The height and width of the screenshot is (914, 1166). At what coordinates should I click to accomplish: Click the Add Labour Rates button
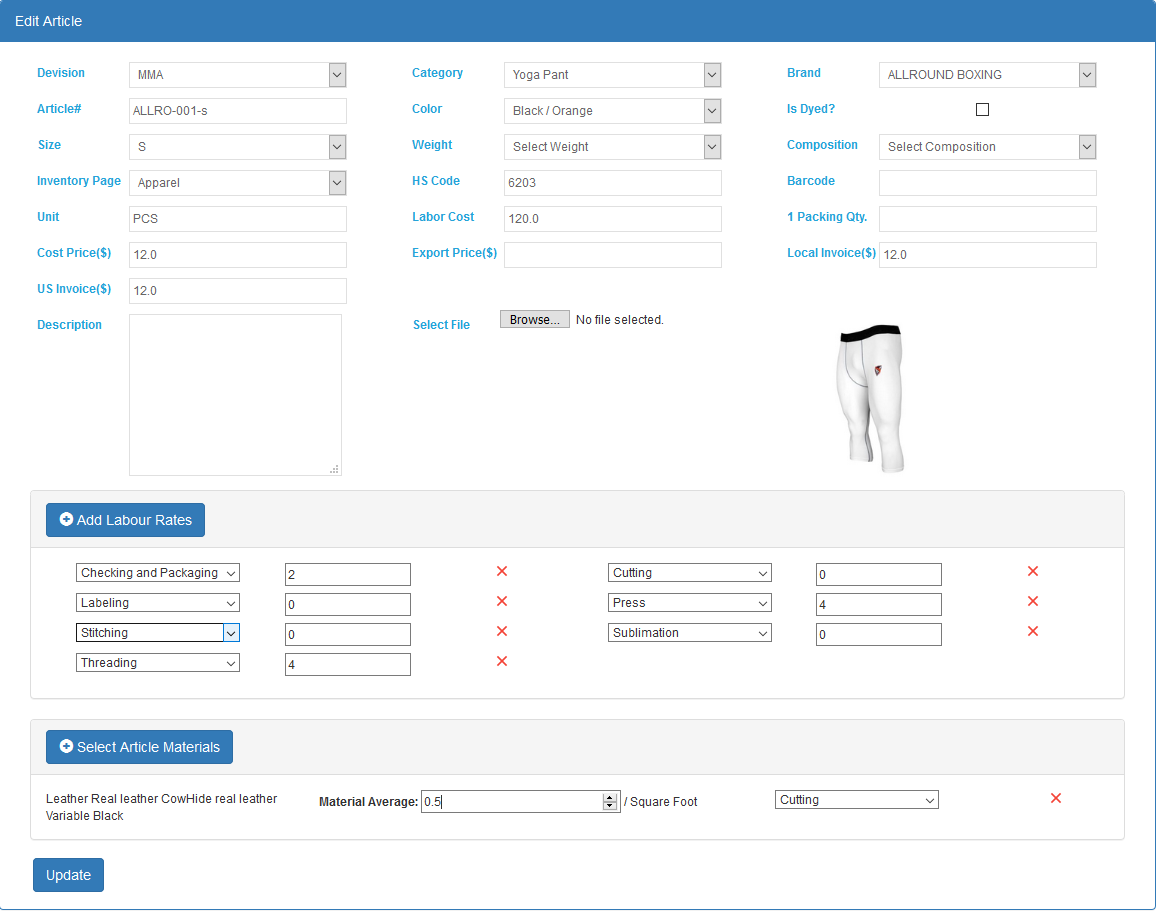pos(125,520)
